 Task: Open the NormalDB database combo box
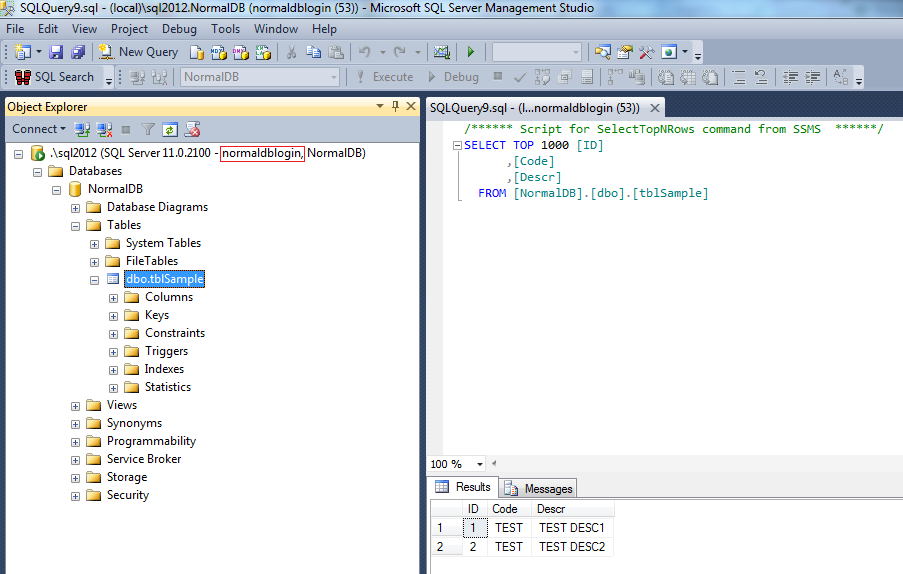(x=260, y=77)
